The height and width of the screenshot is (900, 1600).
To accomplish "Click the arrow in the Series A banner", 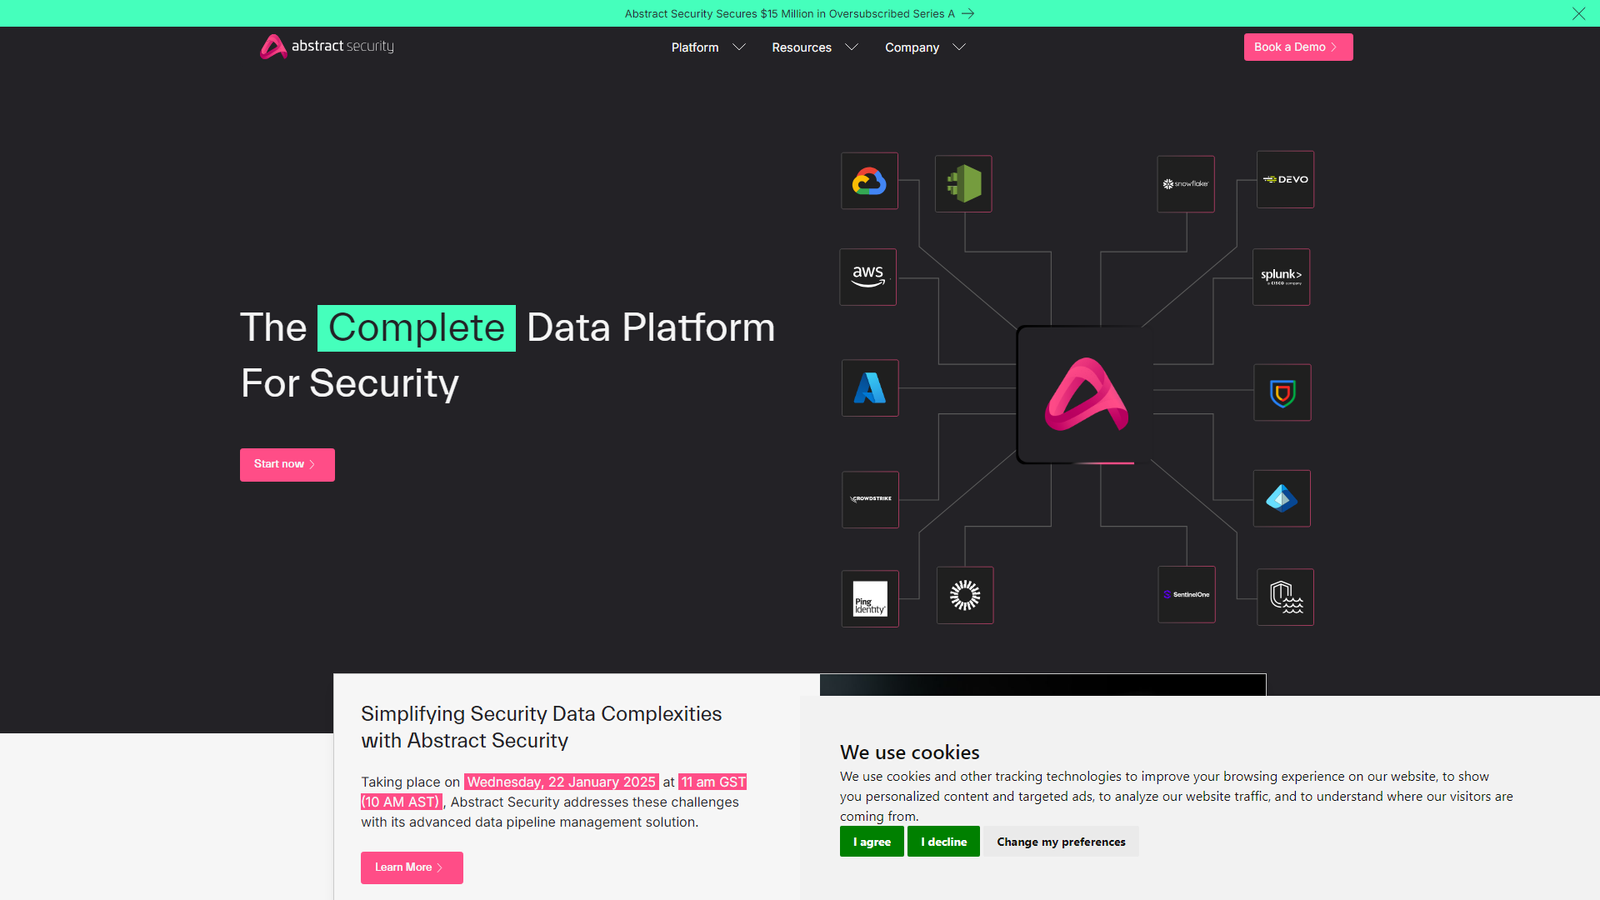I will click(x=968, y=14).
